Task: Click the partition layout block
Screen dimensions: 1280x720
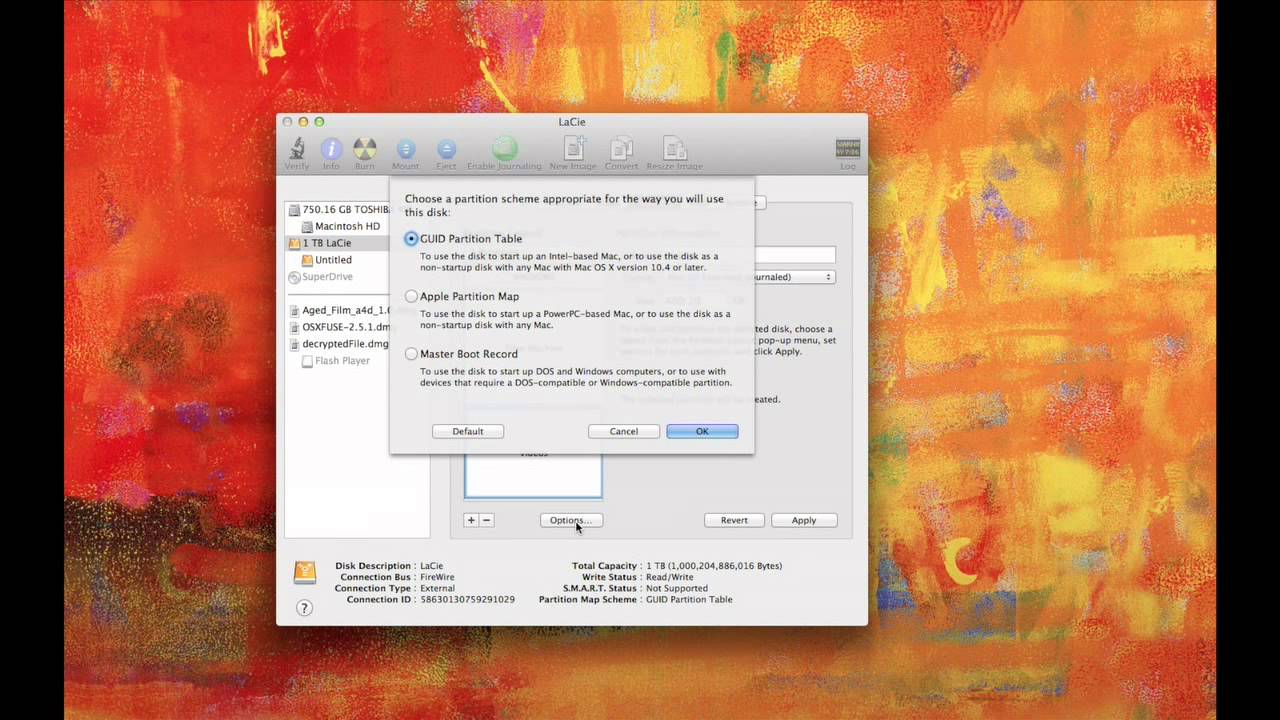Action: [533, 475]
